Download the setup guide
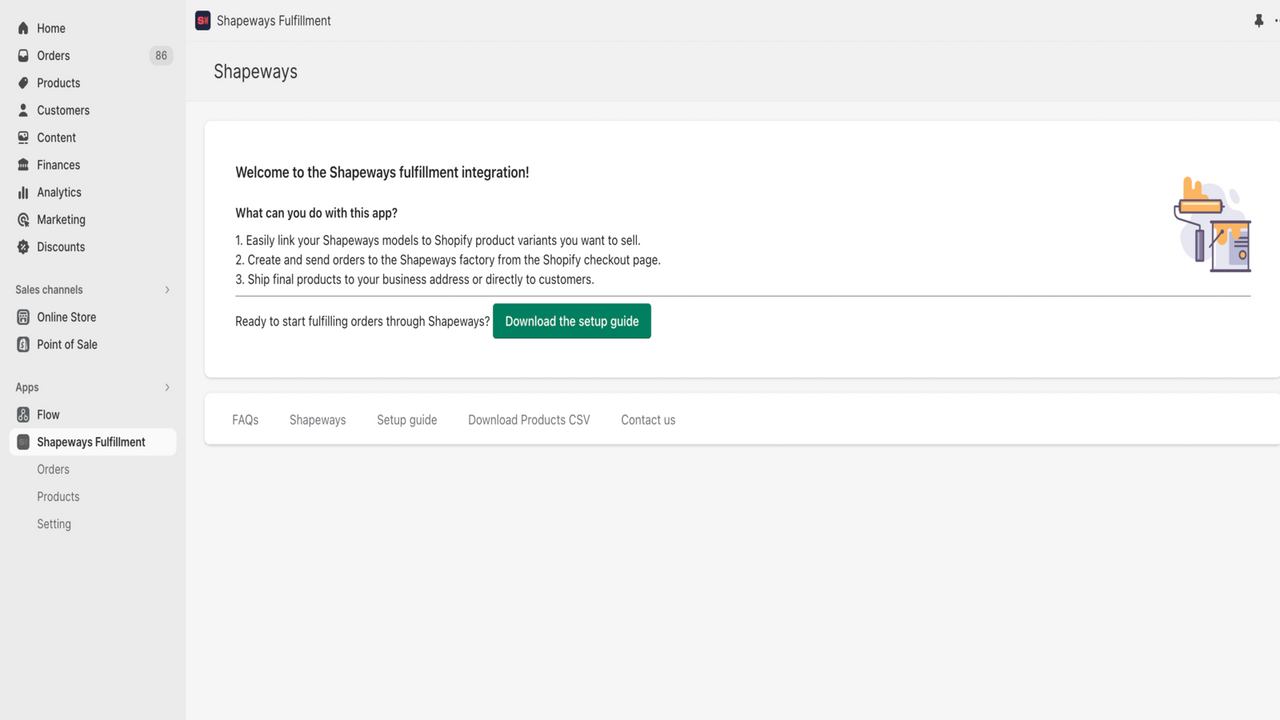 tap(571, 321)
